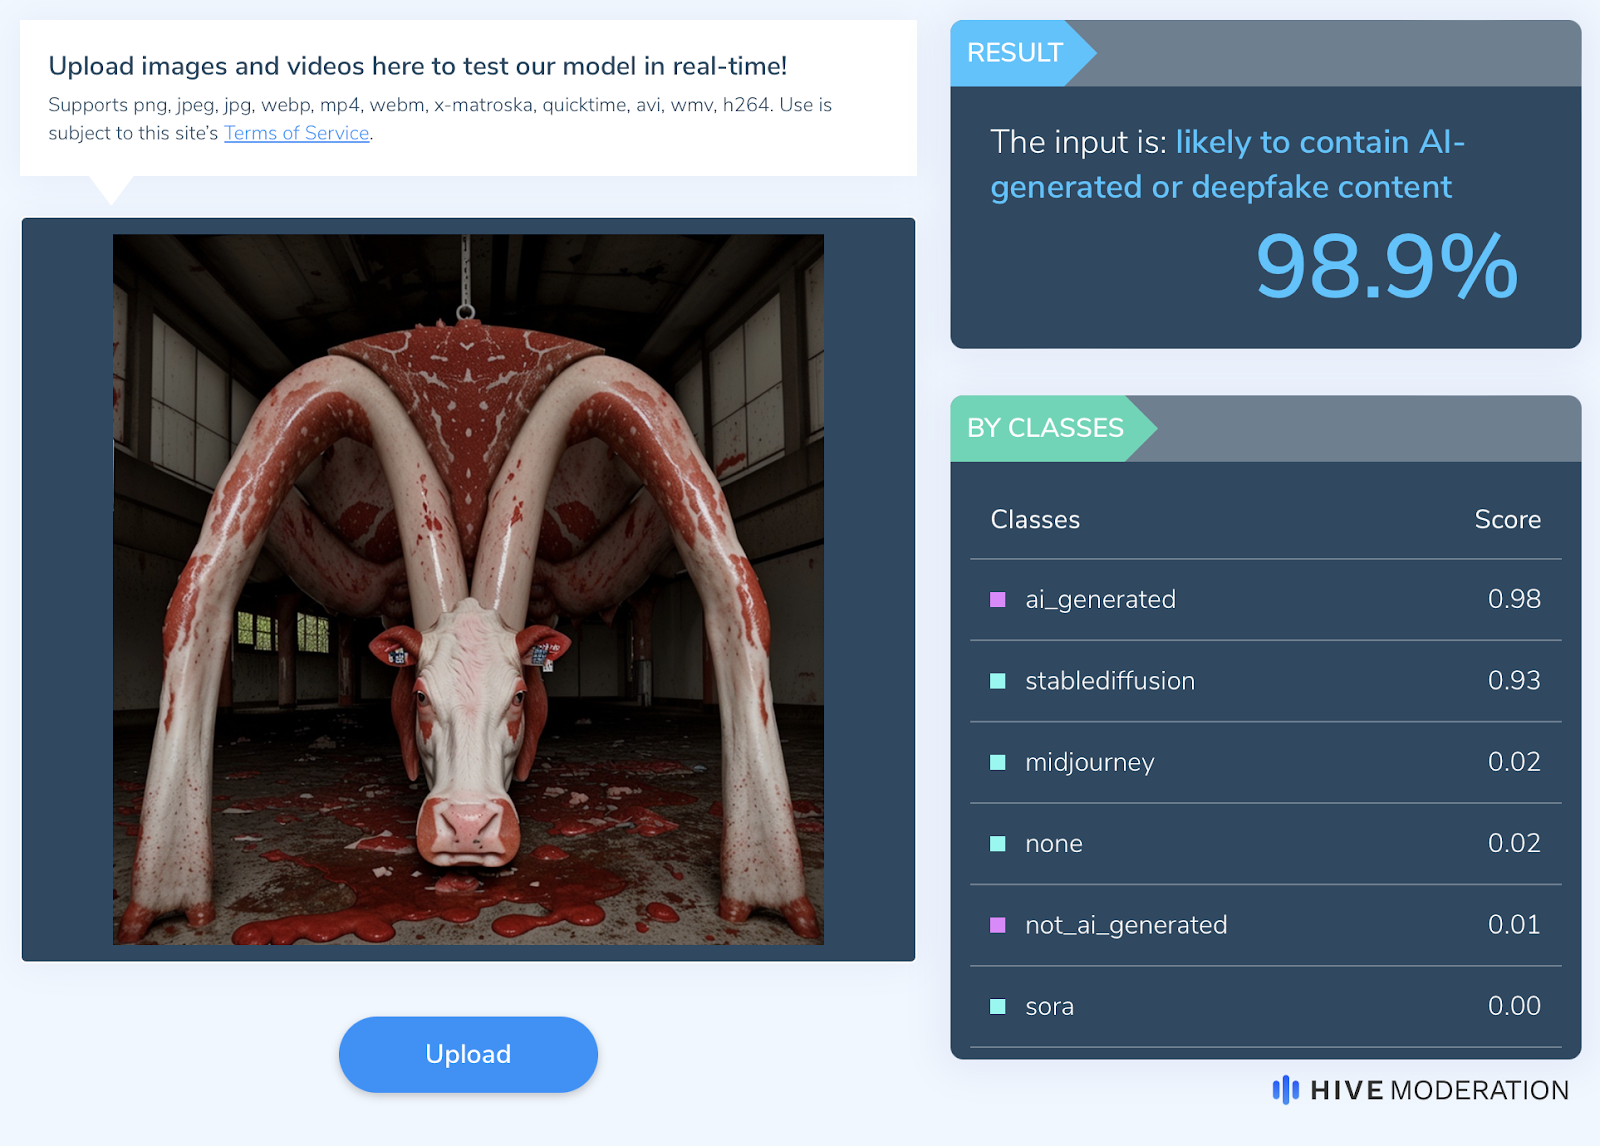Click the 'likely to contain AI-generated' result text

pyautogui.click(x=1227, y=164)
